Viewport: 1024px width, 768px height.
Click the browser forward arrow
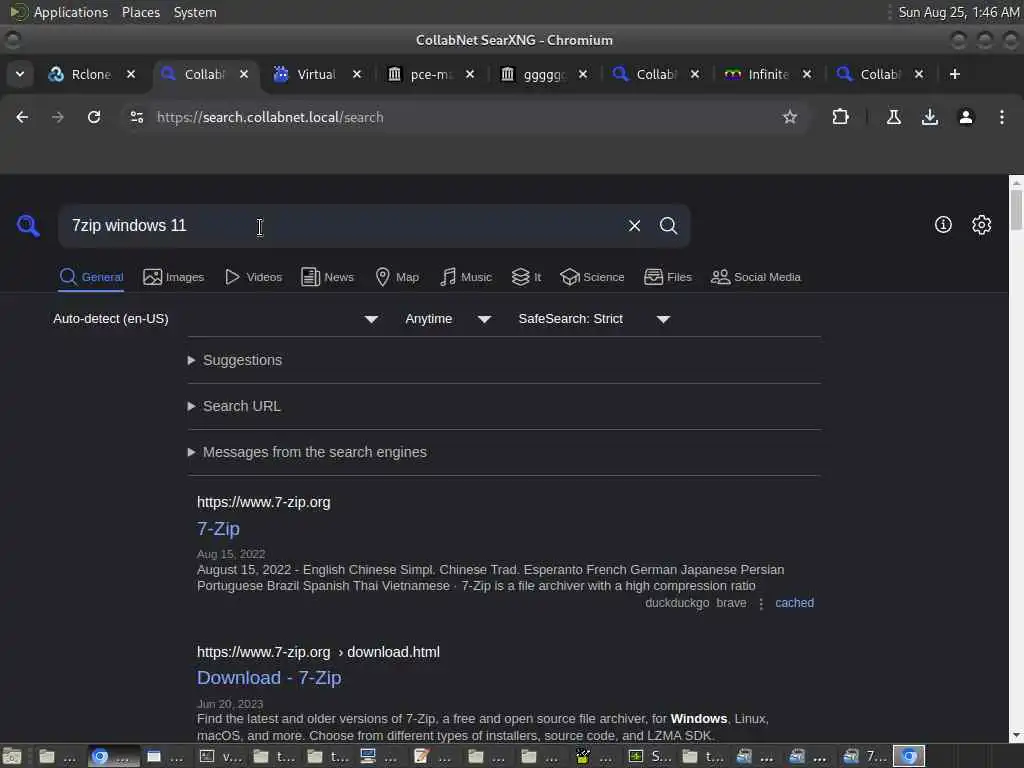(58, 117)
